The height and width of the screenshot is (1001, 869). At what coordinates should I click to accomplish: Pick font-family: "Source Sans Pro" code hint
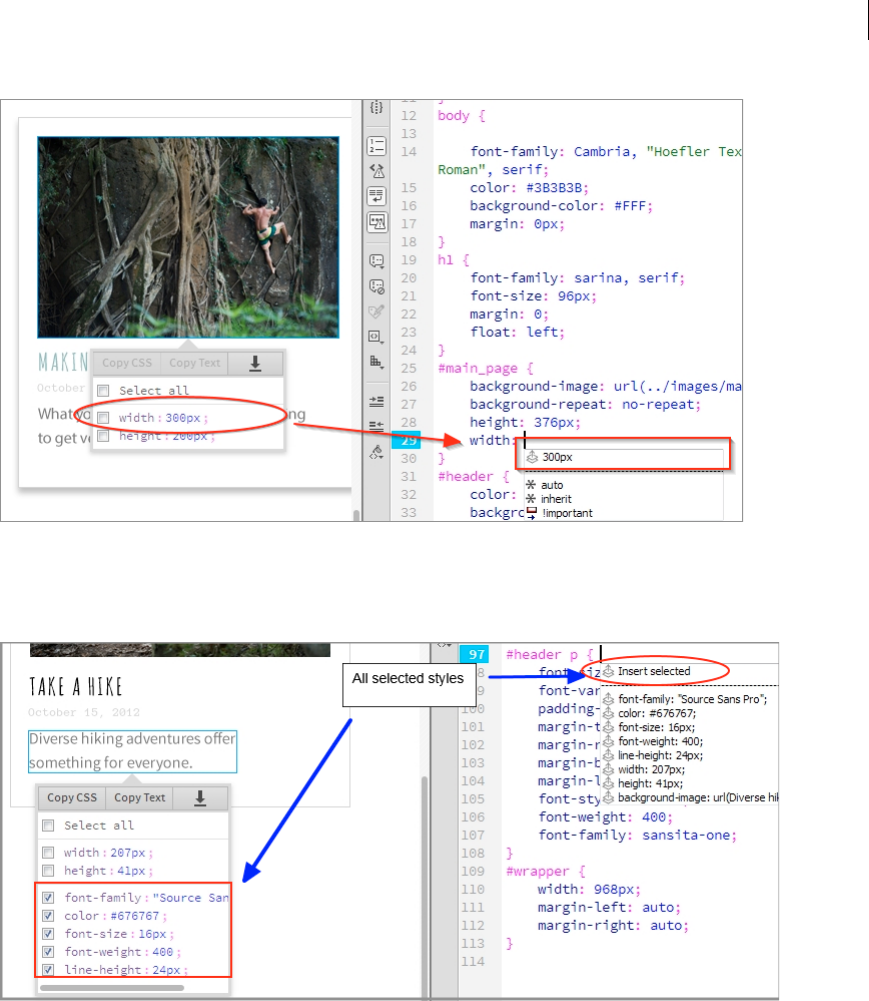tap(690, 699)
